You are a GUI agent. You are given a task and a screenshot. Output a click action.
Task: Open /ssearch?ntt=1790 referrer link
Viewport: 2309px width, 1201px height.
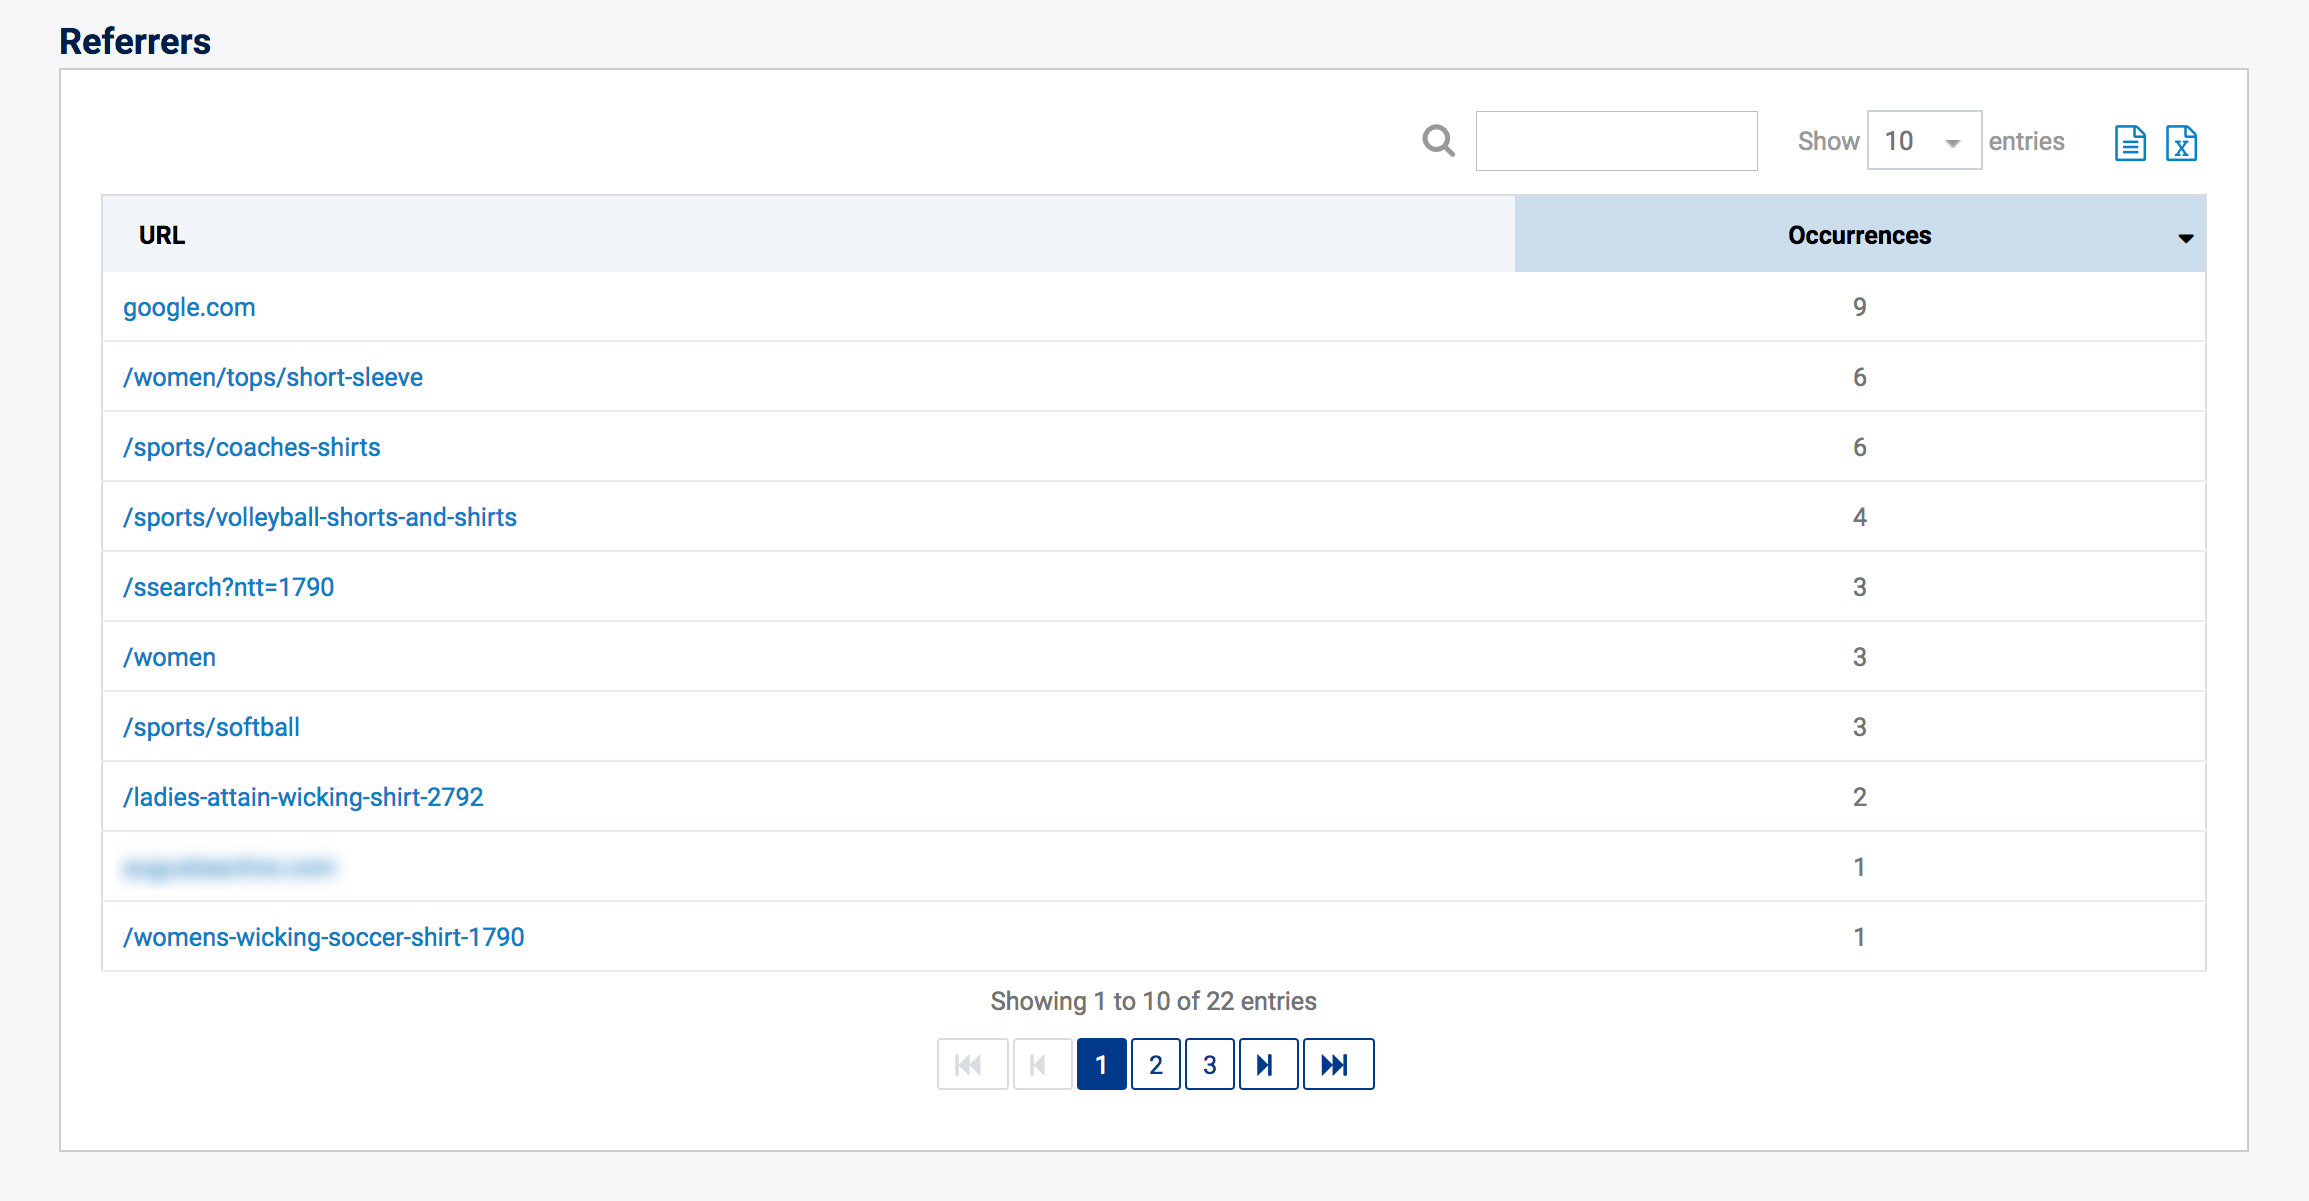click(x=228, y=587)
